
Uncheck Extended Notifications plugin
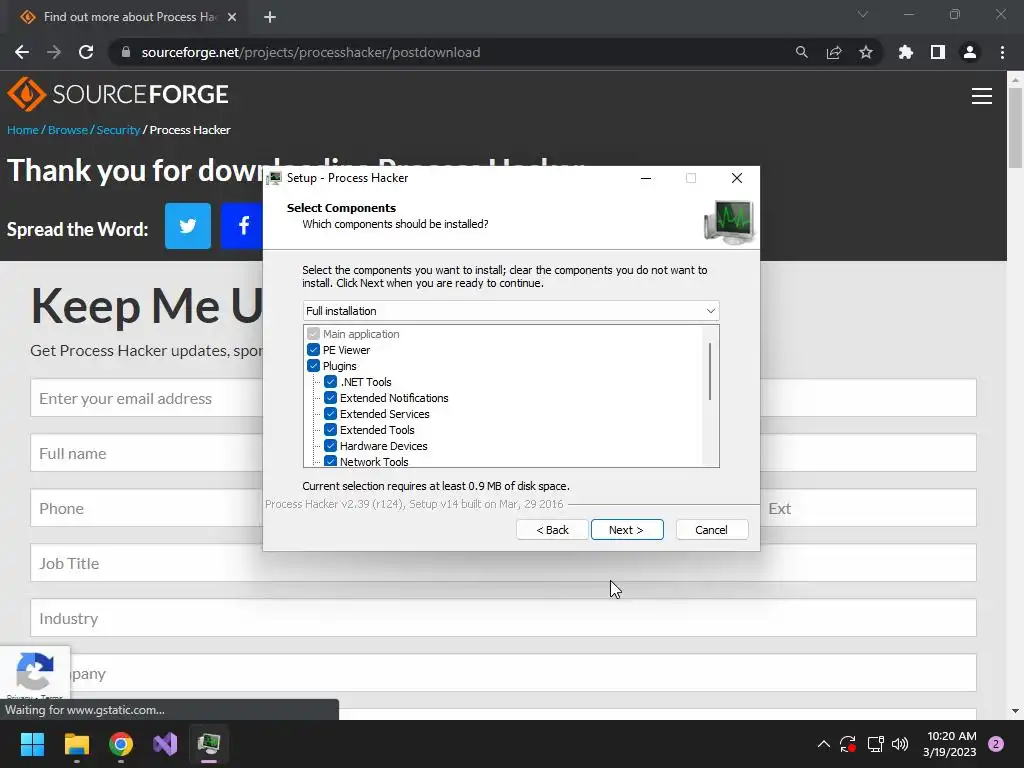tap(330, 398)
